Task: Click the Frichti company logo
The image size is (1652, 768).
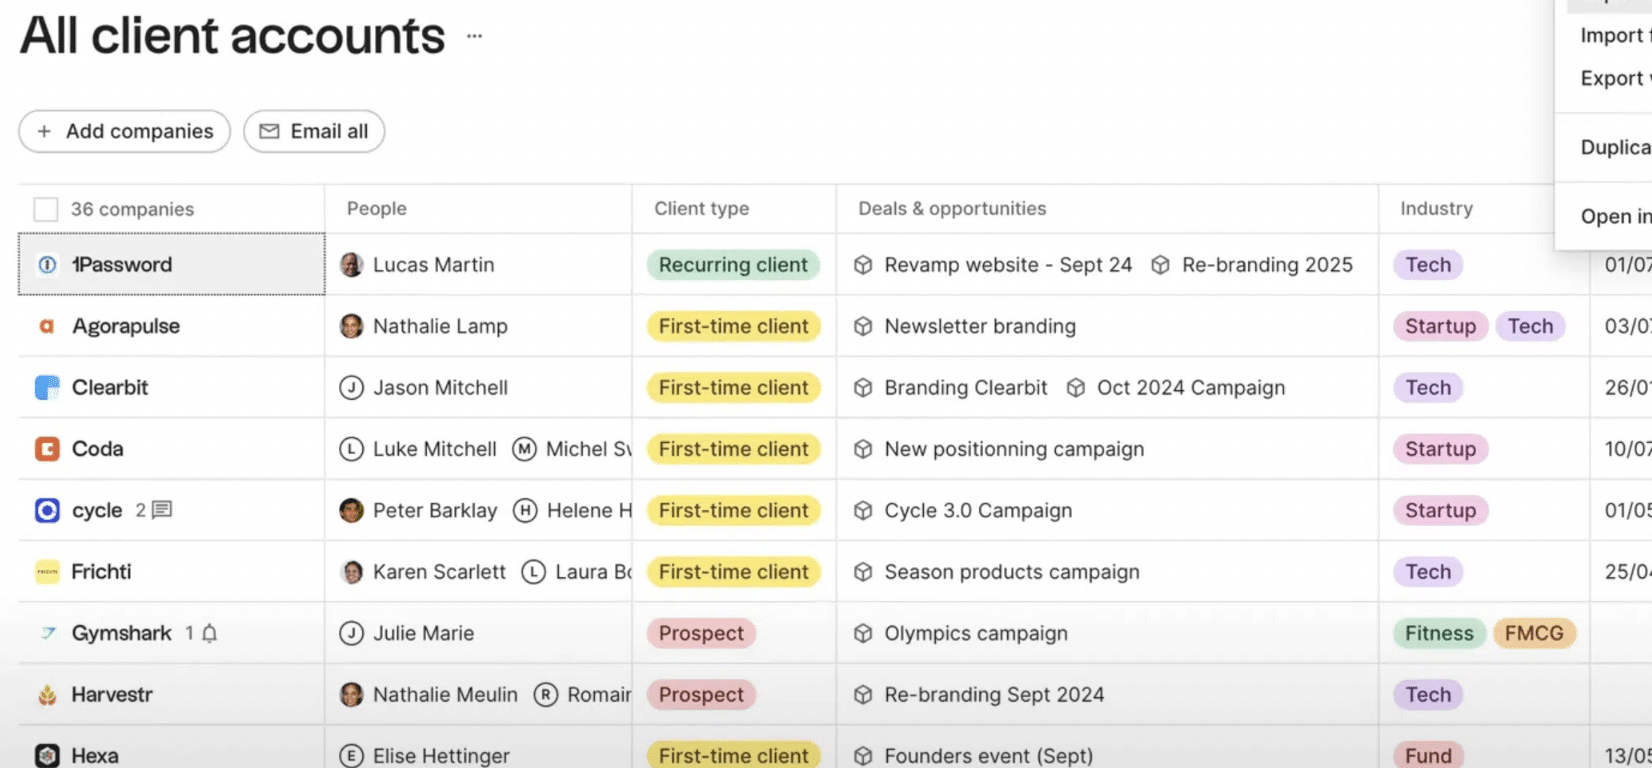Action: [x=47, y=572]
